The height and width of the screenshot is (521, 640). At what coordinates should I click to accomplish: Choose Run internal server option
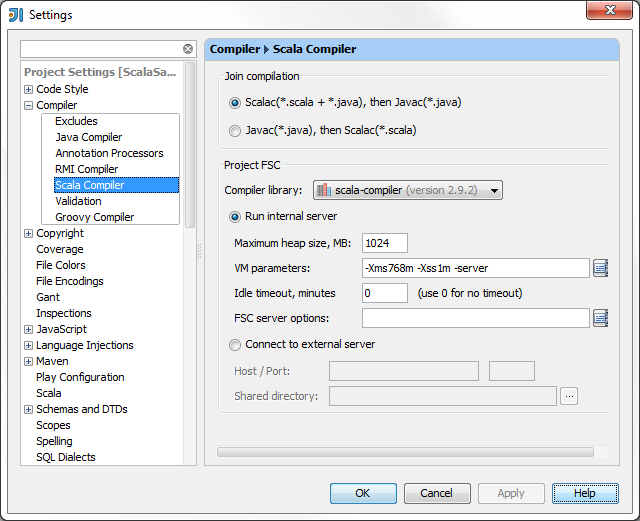235,216
